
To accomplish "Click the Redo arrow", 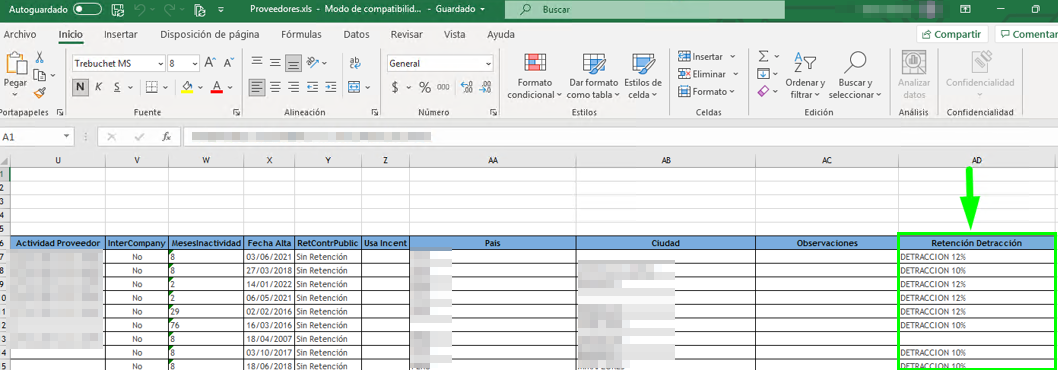I will click(170, 10).
